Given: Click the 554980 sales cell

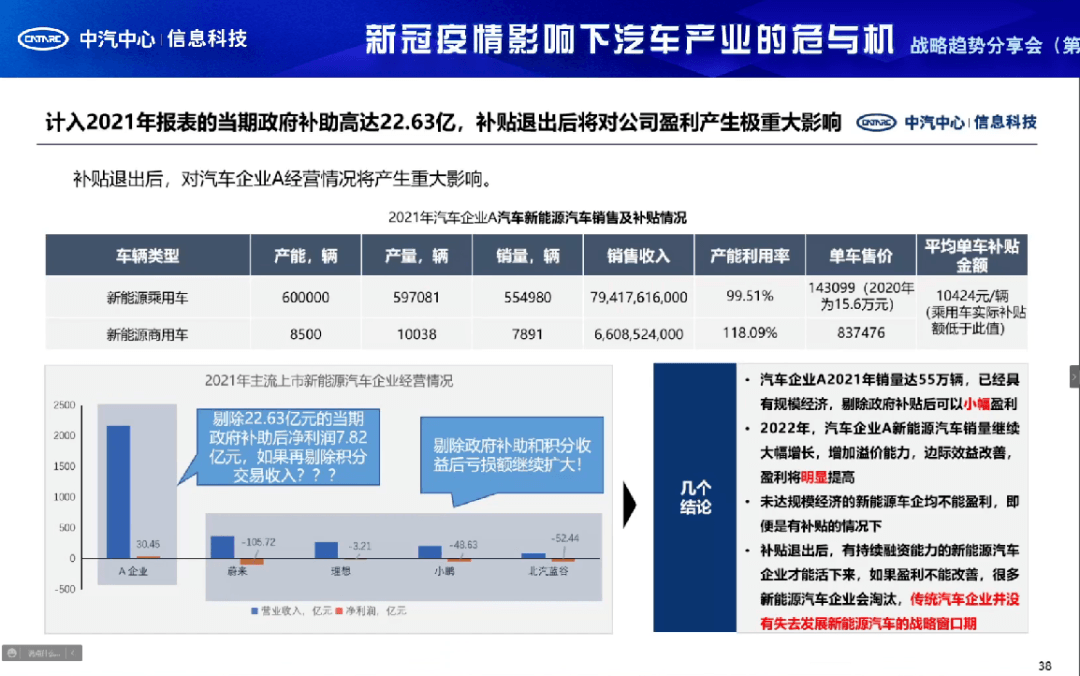Looking at the screenshot, I should click(528, 297).
